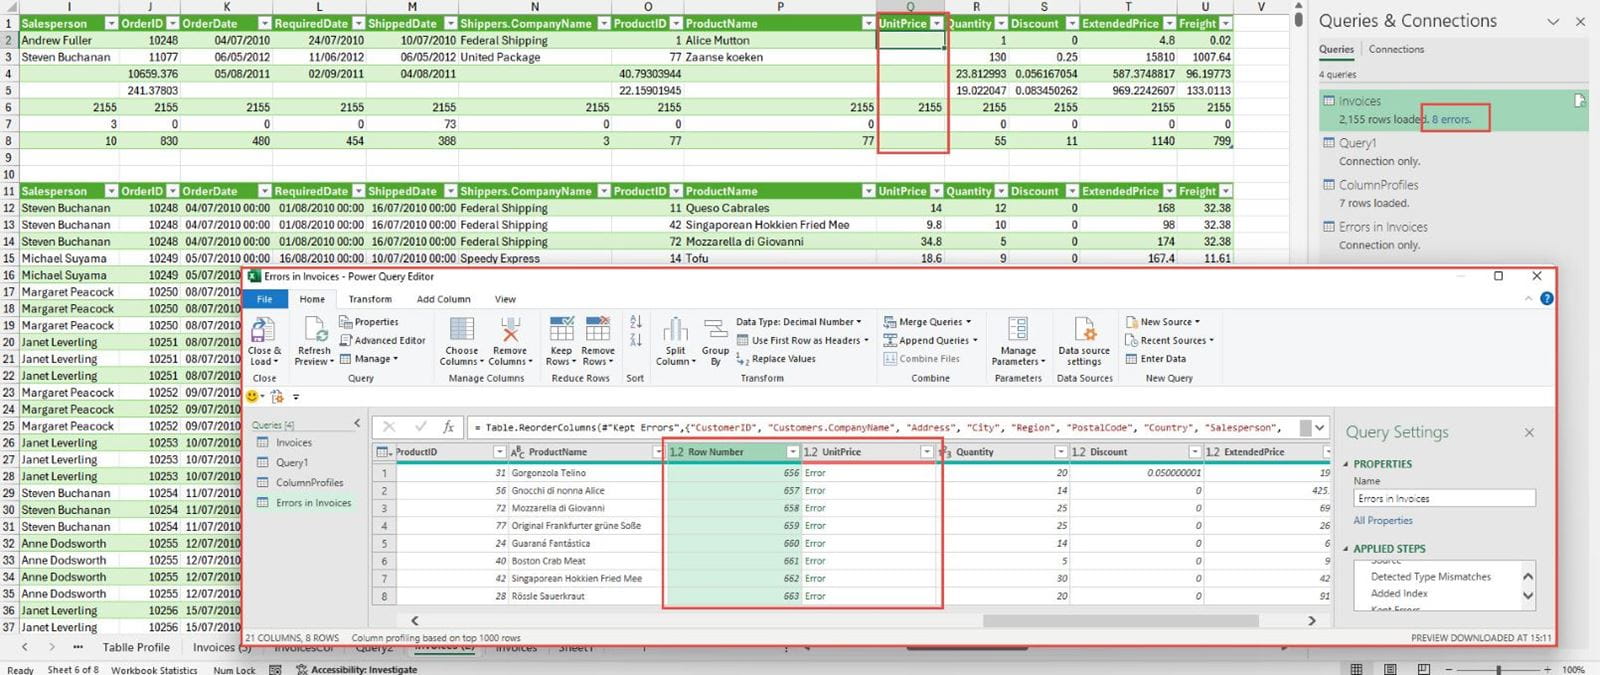
Task: Click the query Name input field
Action: 1444,498
